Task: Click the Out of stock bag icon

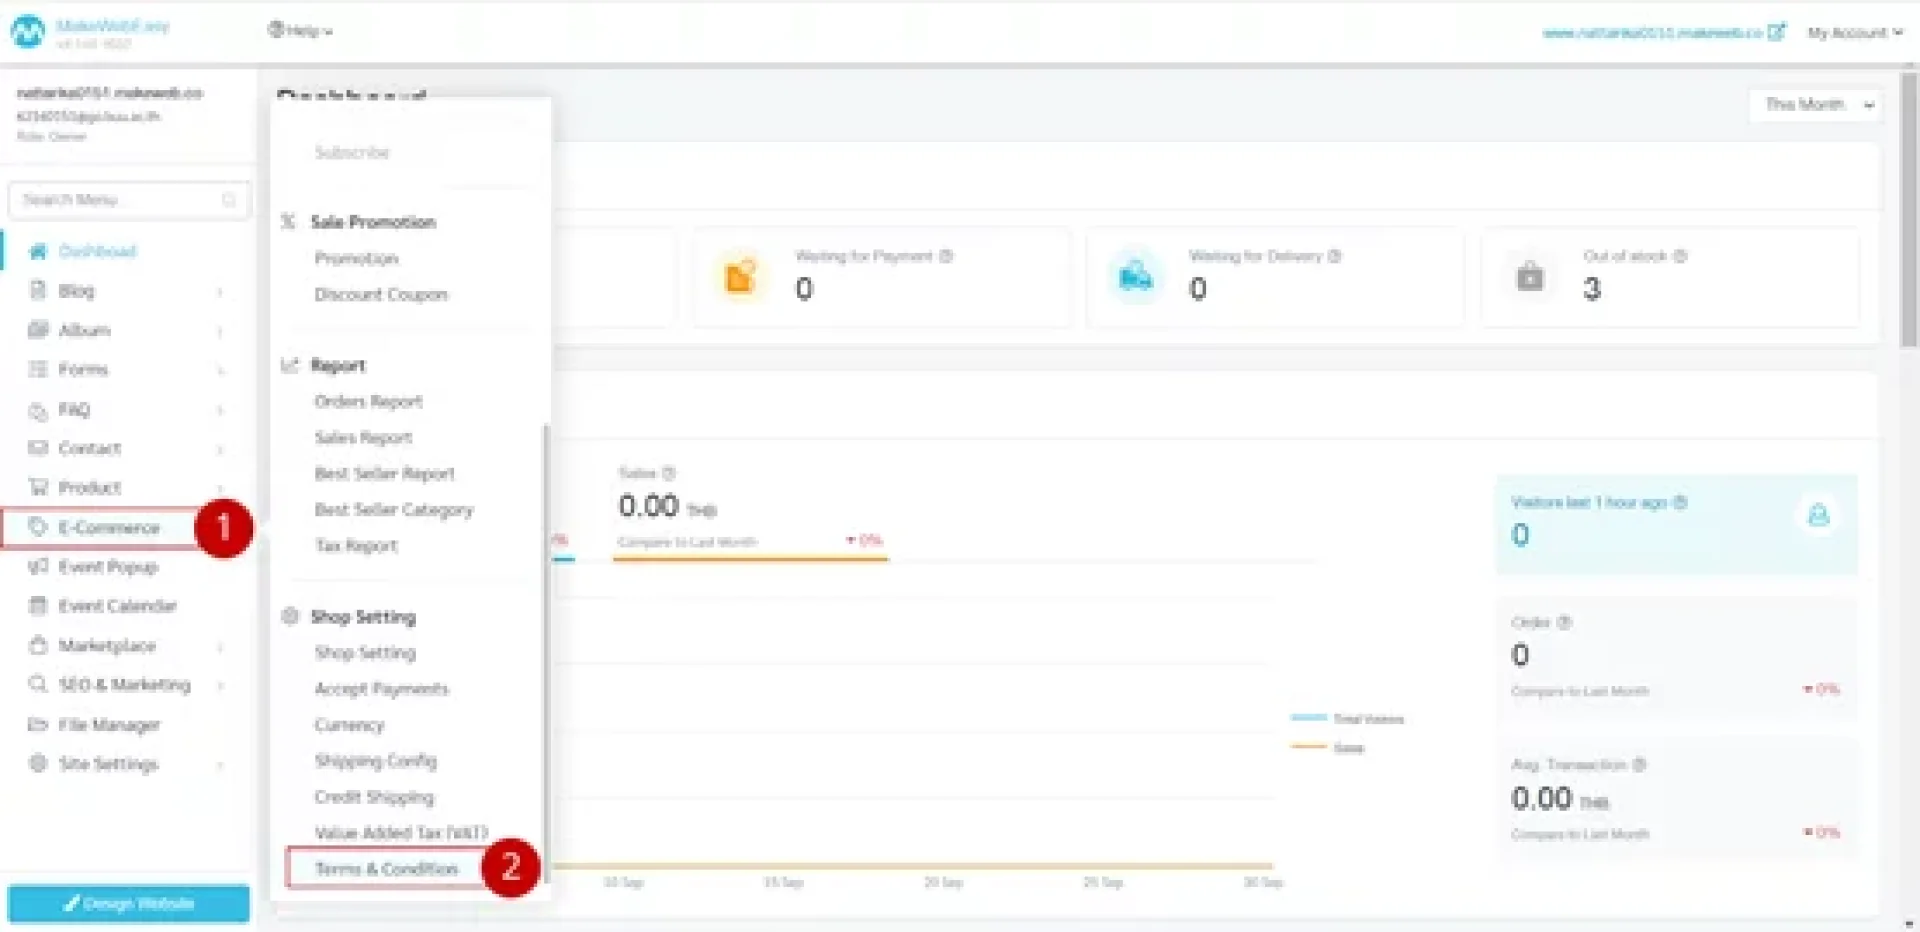Action: point(1529,277)
